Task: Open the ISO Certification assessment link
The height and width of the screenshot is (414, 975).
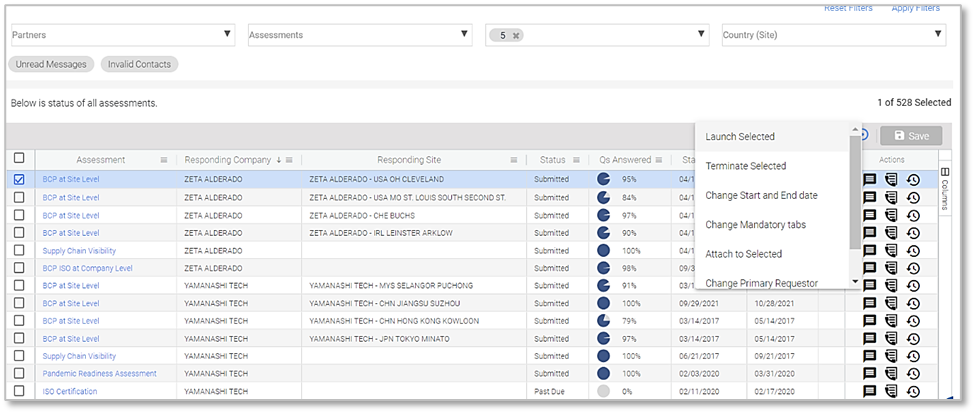Action: [x=70, y=392]
